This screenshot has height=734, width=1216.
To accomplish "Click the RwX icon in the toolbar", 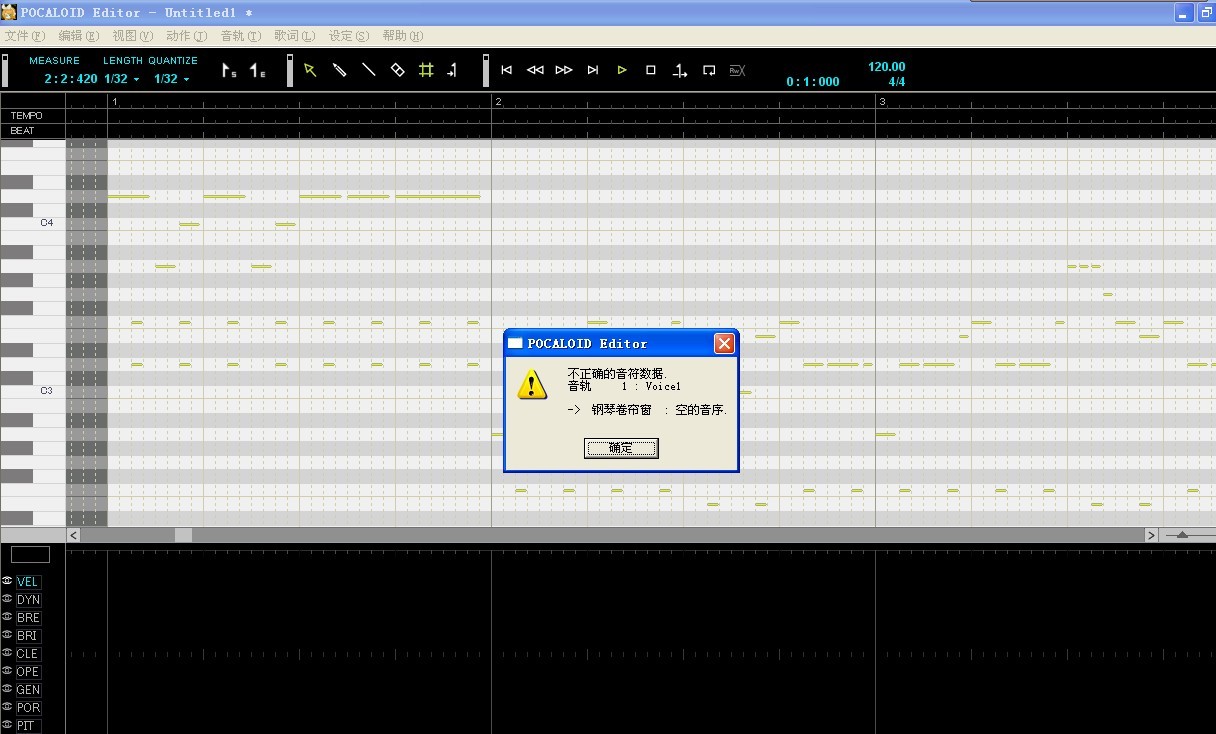I will (x=738, y=70).
